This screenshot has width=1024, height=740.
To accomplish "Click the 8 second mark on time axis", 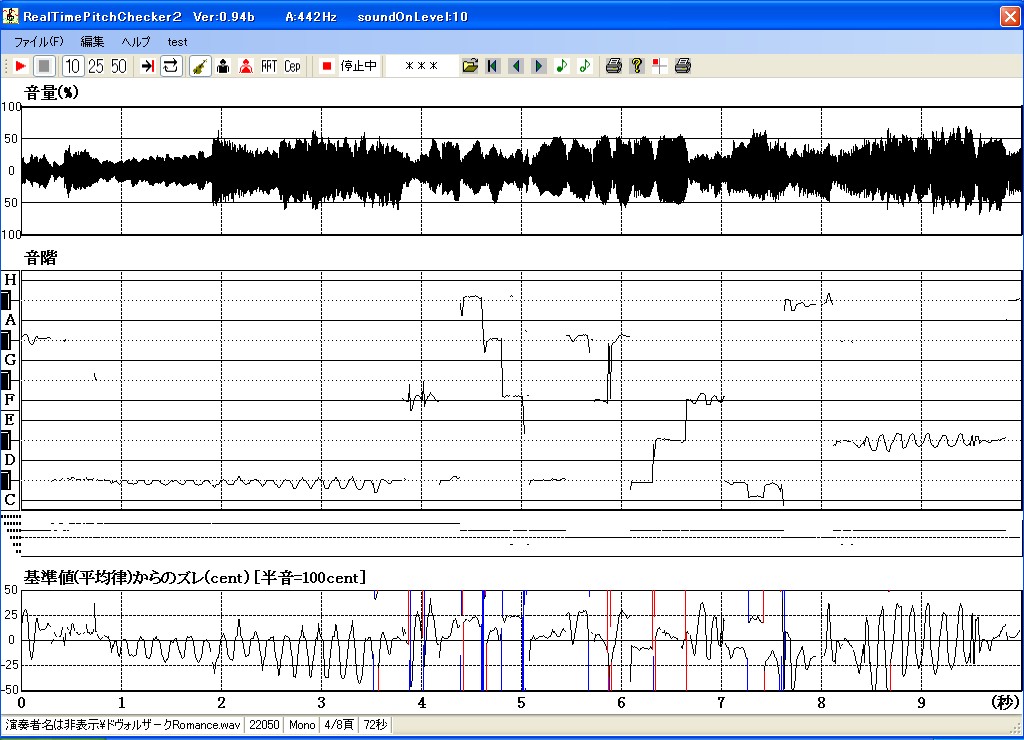I will point(822,703).
